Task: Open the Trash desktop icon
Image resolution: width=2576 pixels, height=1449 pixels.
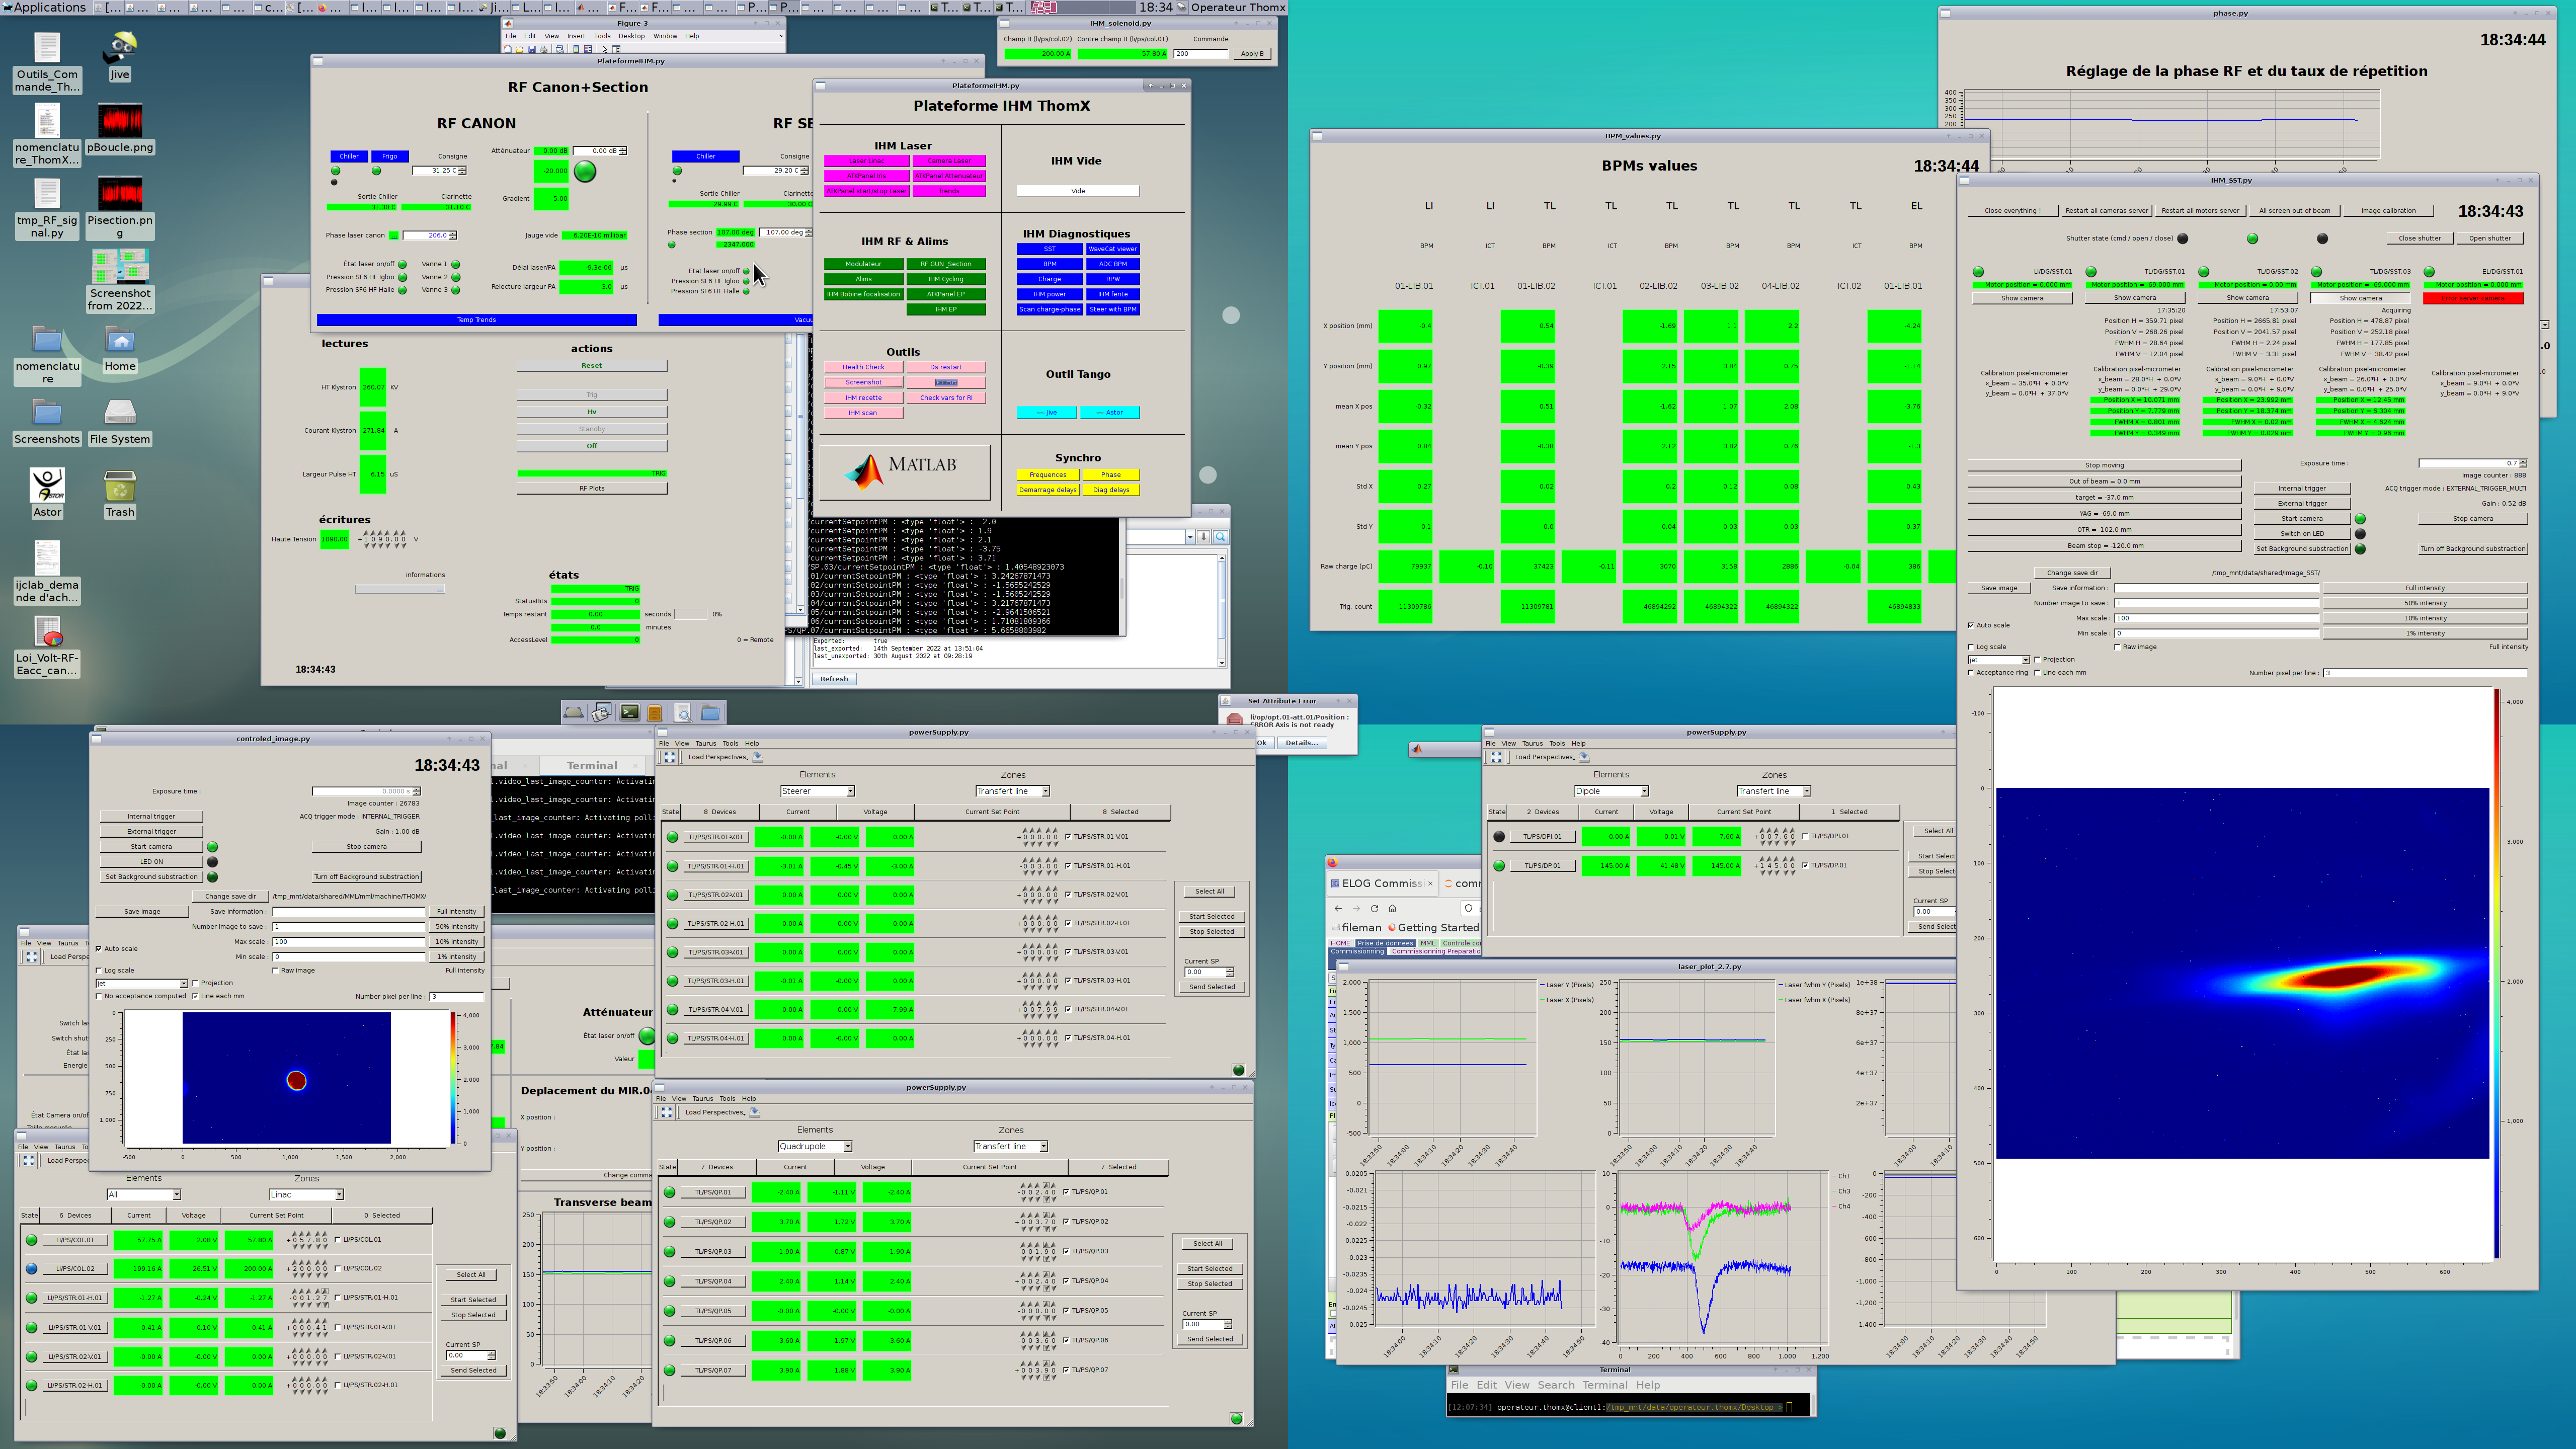Action: (120, 487)
